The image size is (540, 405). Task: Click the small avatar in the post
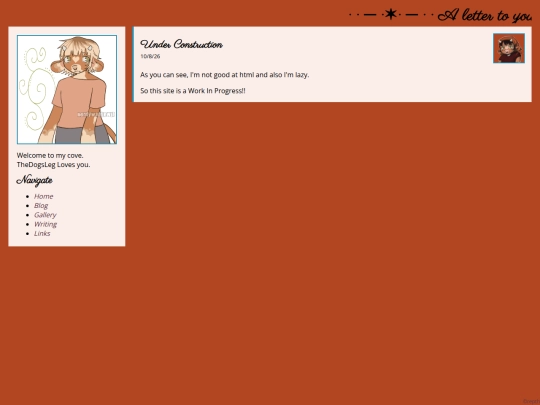(x=509, y=48)
